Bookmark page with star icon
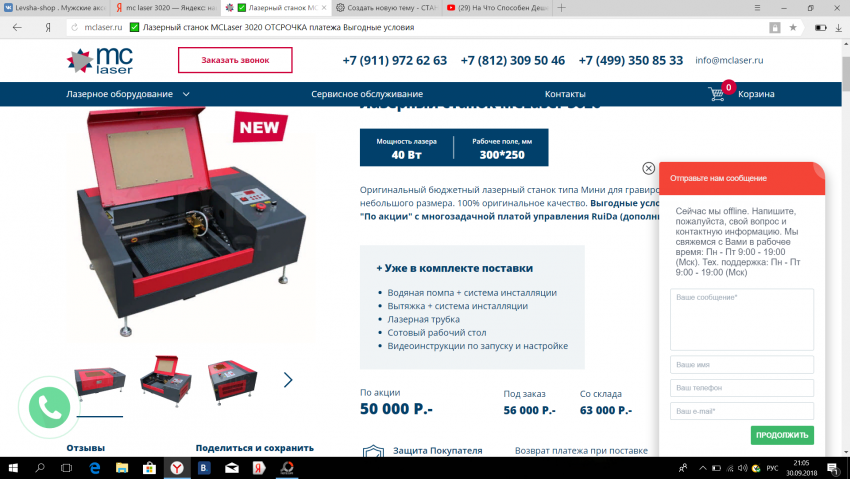This screenshot has height=479, width=850. pos(793,27)
